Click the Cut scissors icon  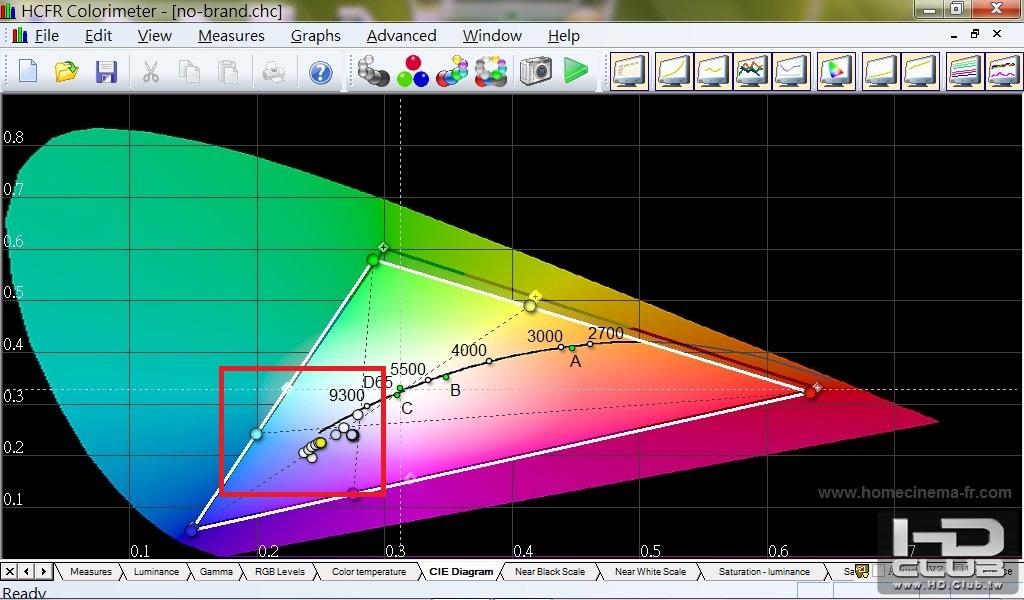(151, 71)
